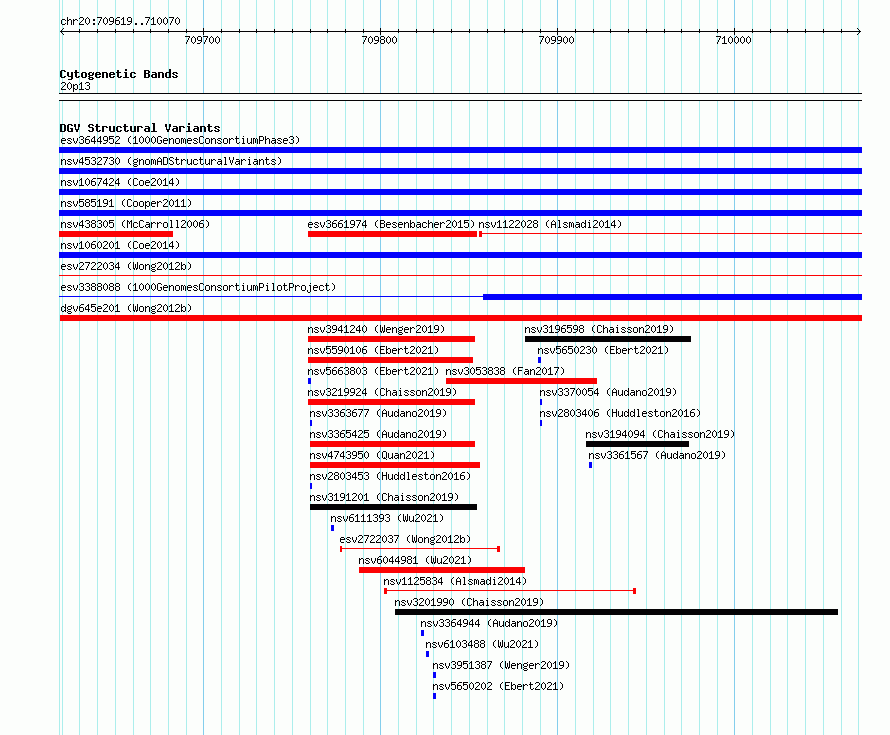
Task: Click the DGV Structural Variants track title
Action: point(140,128)
